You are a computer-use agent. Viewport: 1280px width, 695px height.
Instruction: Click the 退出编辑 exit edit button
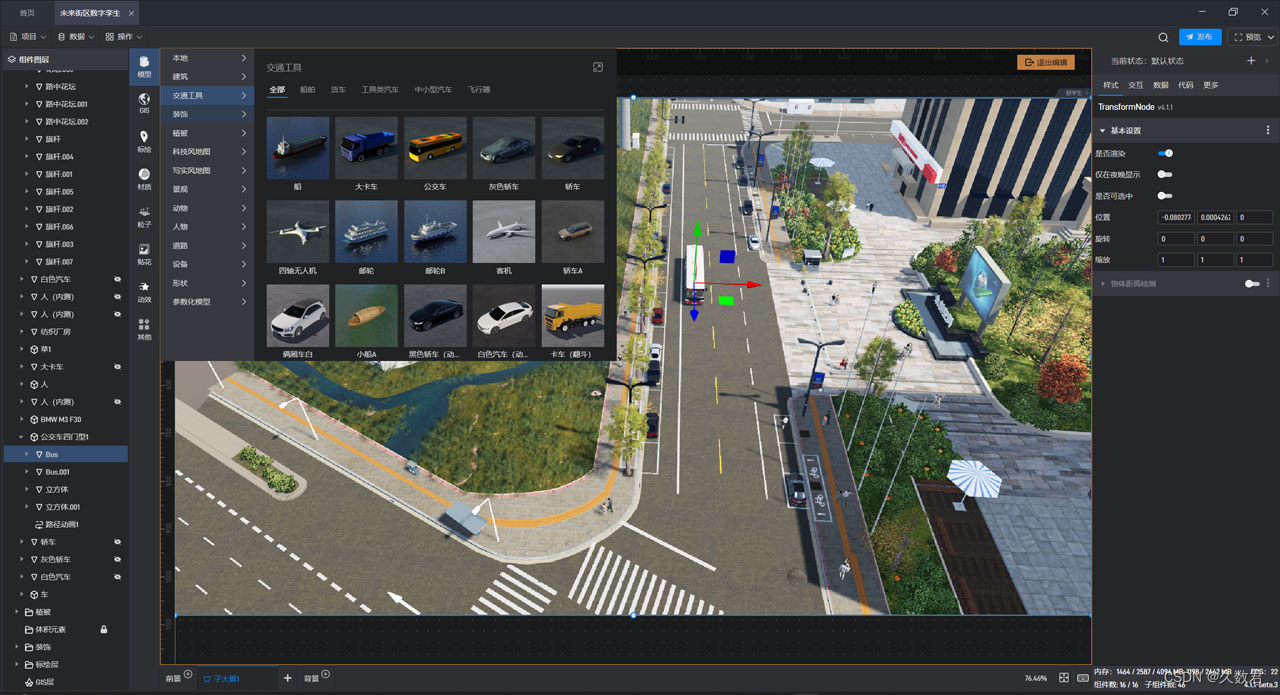pyautogui.click(x=1045, y=62)
